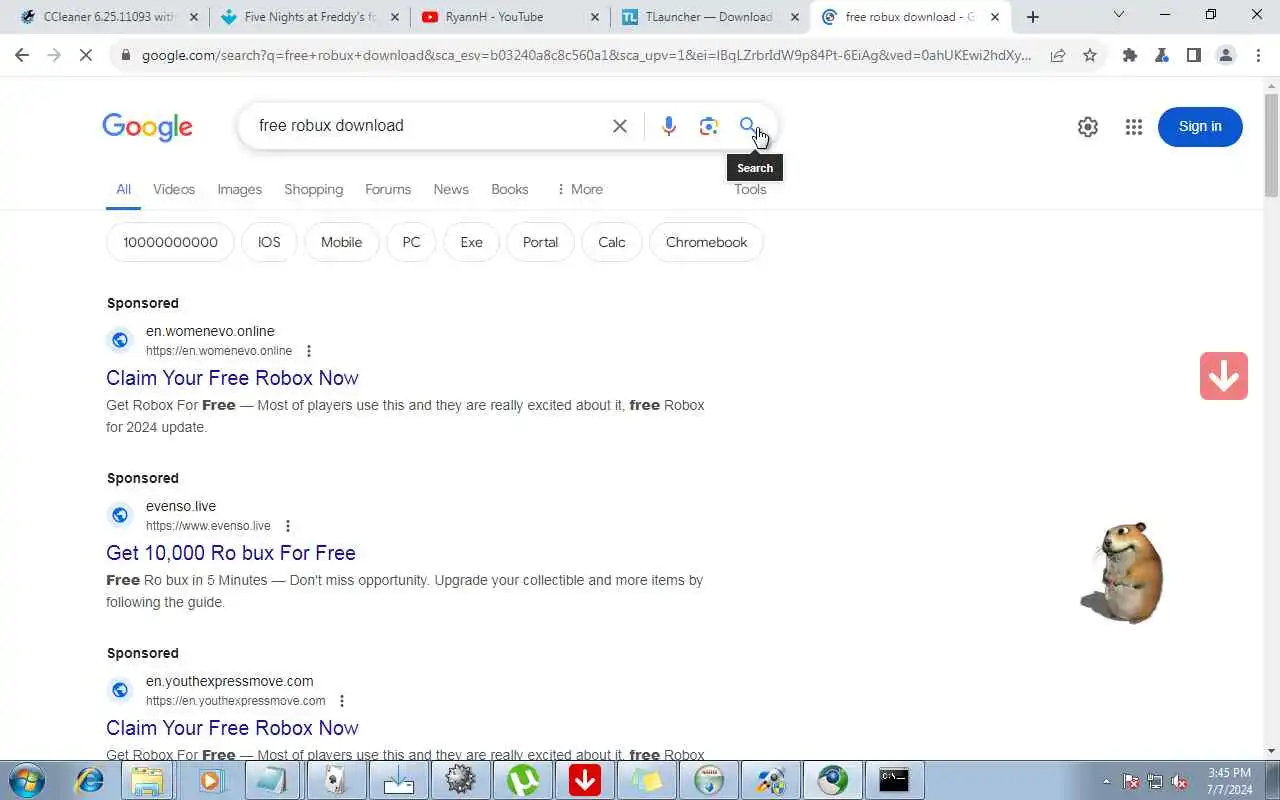Select the Shopping search filter
Screen dimensions: 1280x800
[313, 189]
